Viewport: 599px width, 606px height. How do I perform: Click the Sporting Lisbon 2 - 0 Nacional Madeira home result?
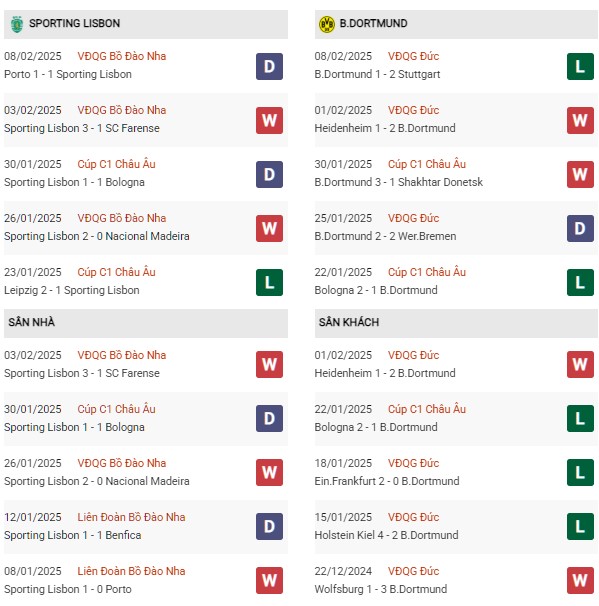click(97, 481)
